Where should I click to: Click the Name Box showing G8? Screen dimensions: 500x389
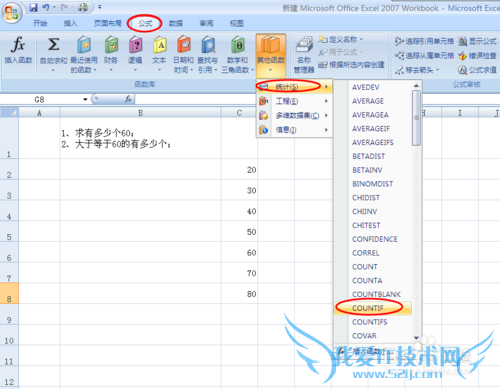click(41, 99)
